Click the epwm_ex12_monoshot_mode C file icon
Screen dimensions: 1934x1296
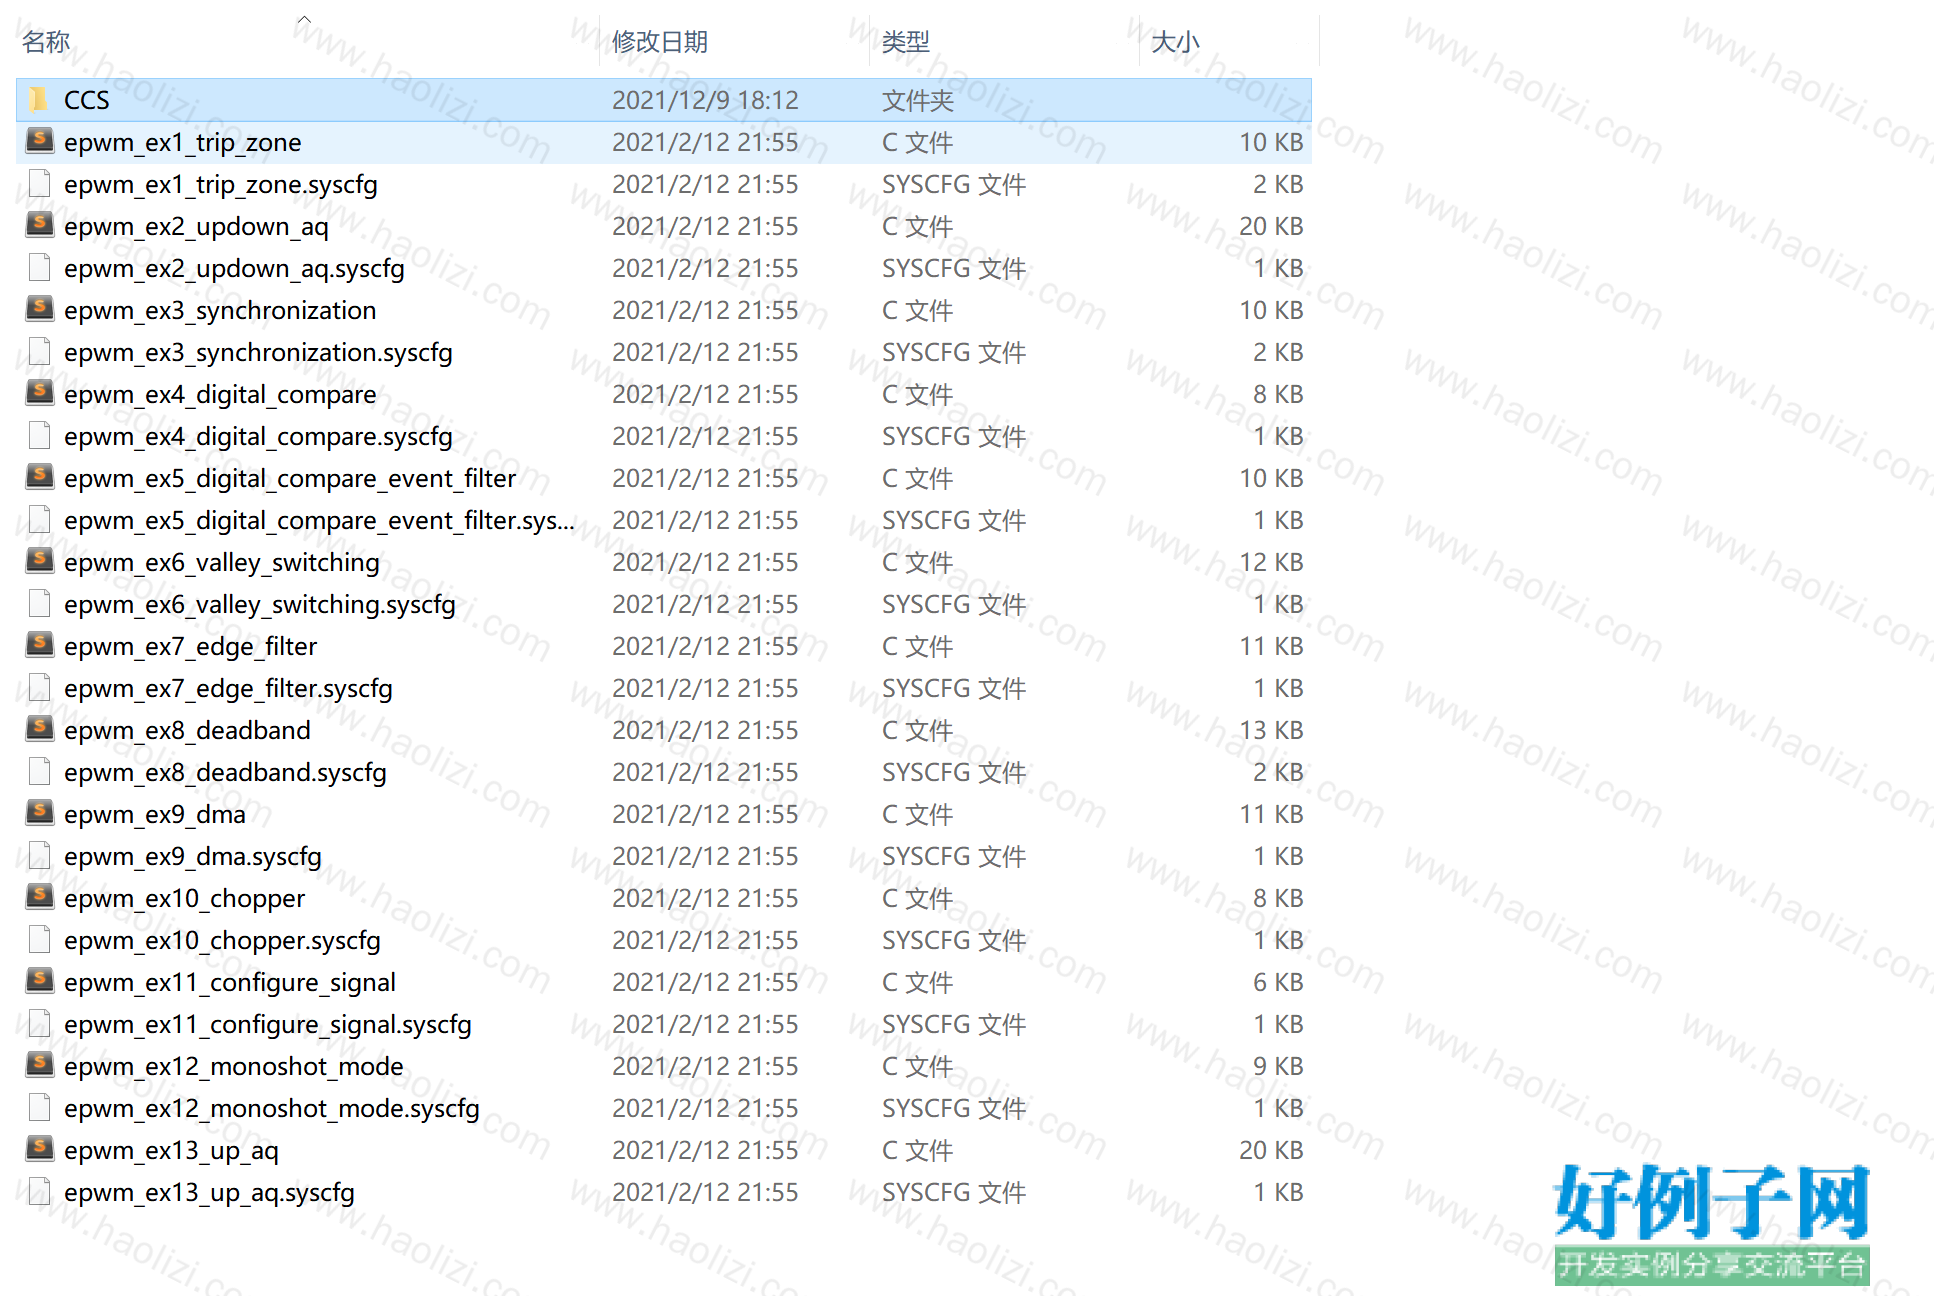coord(39,1065)
